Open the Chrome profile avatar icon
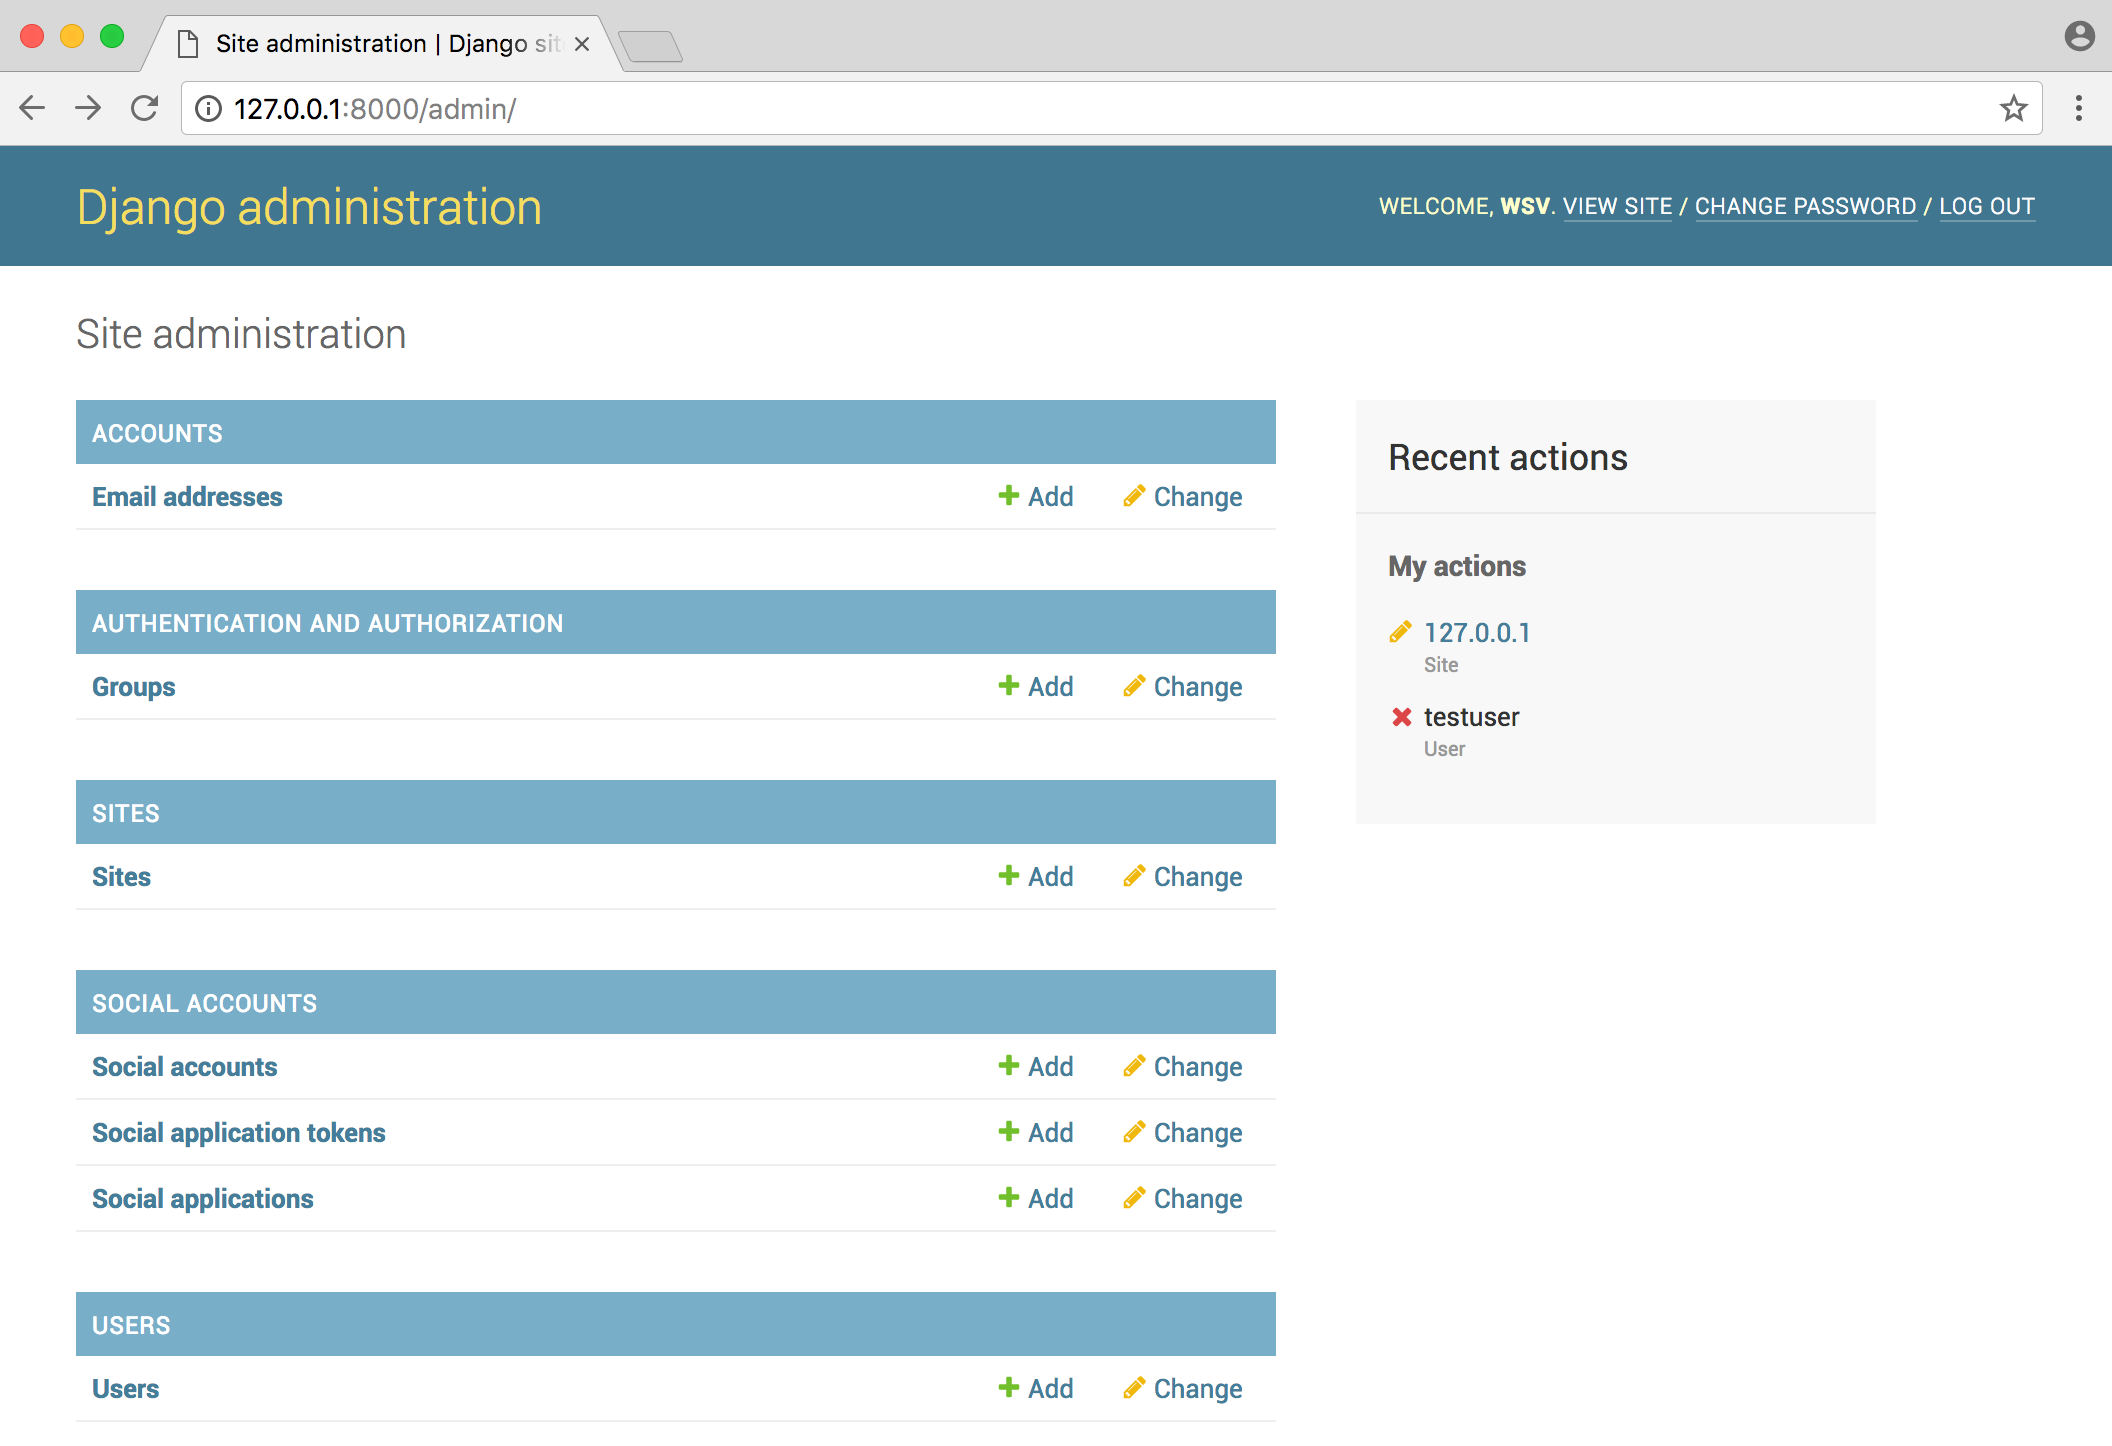This screenshot has height=1446, width=2112. (x=2079, y=37)
